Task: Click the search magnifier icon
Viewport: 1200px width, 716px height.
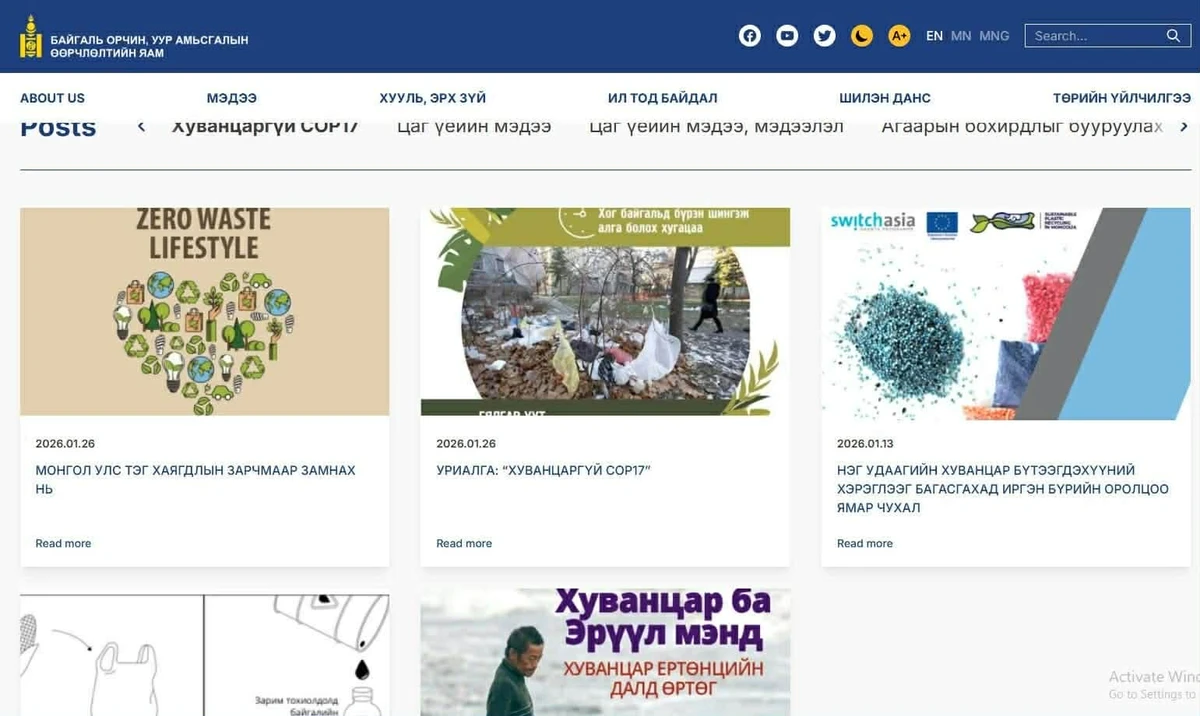Action: click(1173, 36)
